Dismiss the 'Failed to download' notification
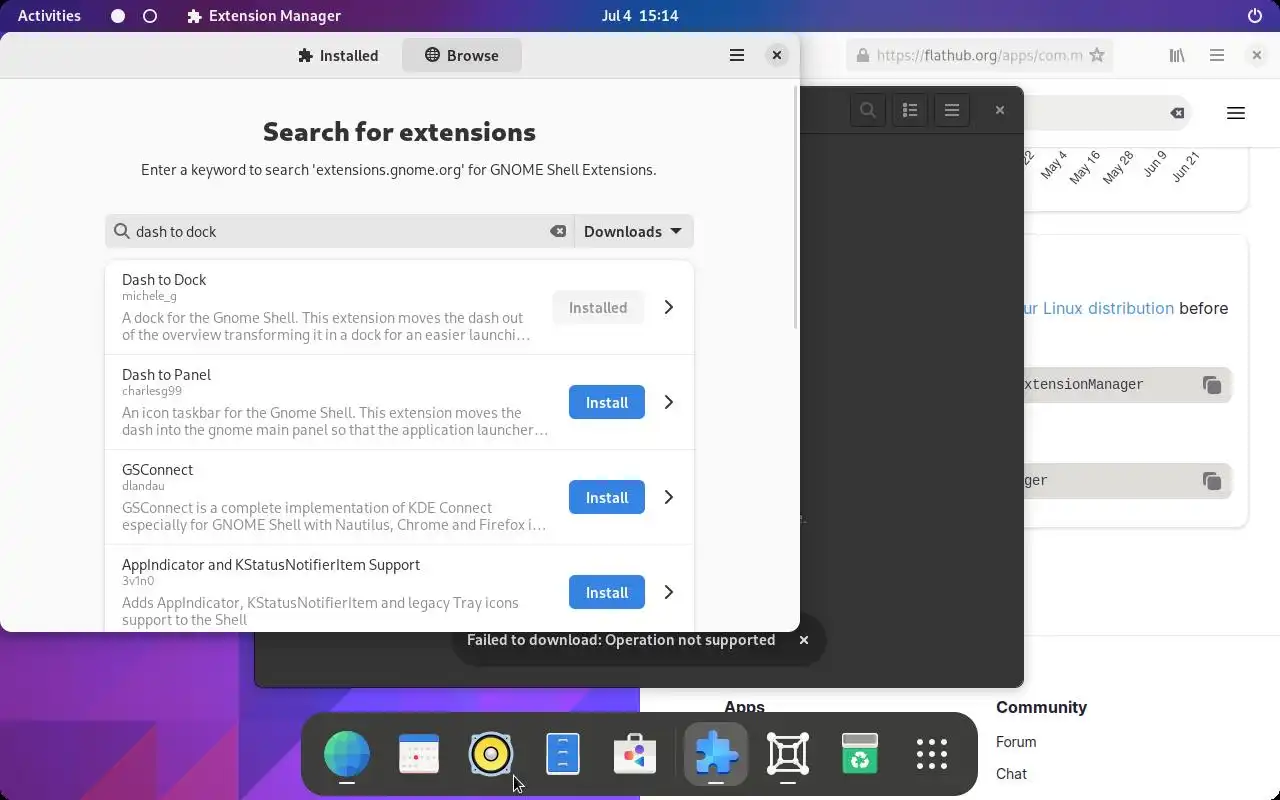The image size is (1280, 800). click(x=803, y=640)
